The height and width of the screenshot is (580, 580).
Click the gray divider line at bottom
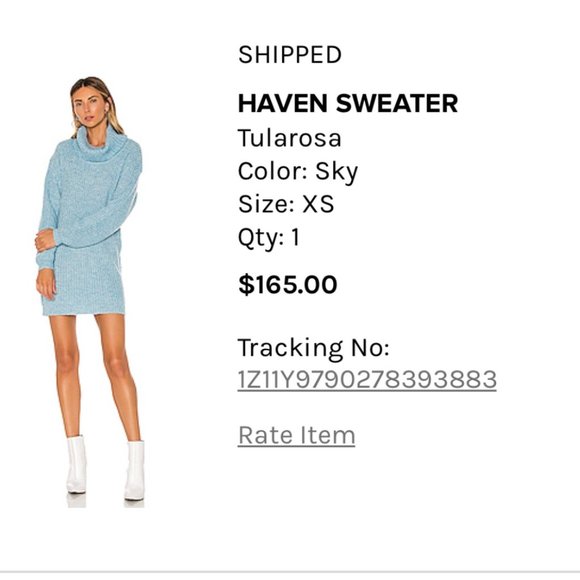(x=290, y=572)
